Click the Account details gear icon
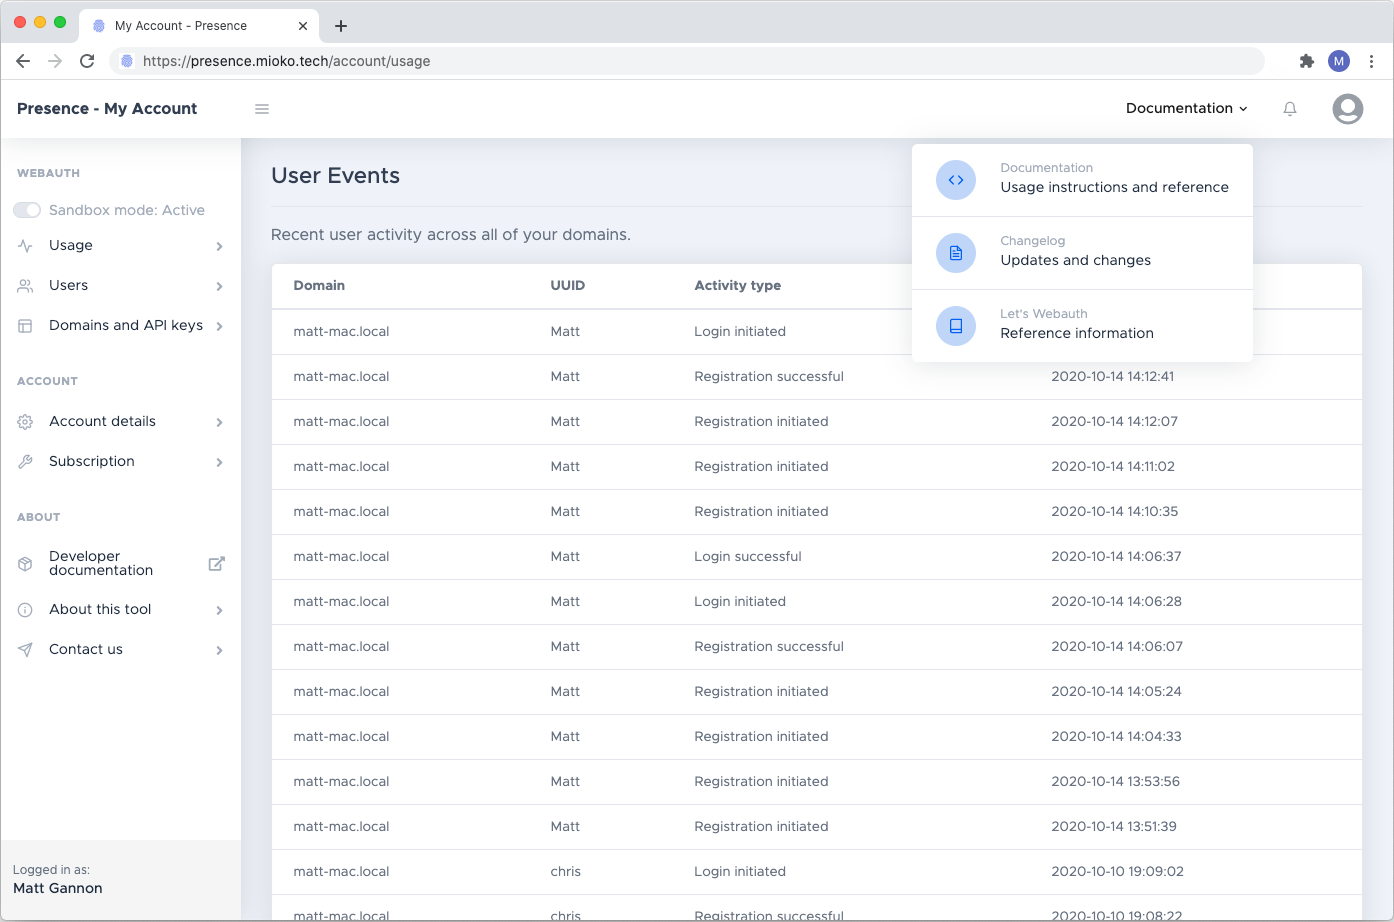 tap(25, 422)
